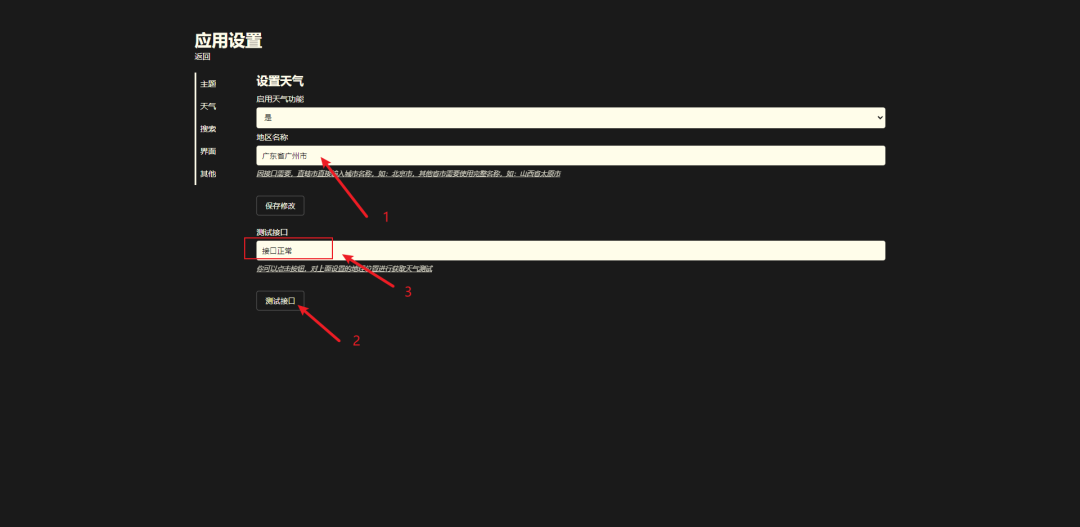The height and width of the screenshot is (527, 1080).
Task: Click the 设置天气 section heading
Action: tap(280, 81)
